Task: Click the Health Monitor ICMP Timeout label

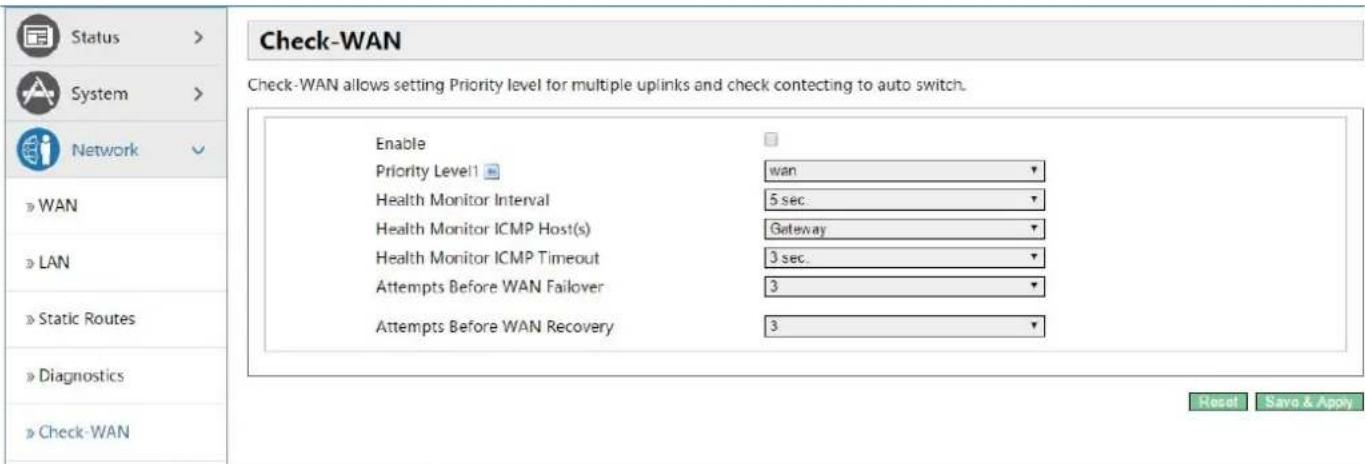Action: (487, 258)
